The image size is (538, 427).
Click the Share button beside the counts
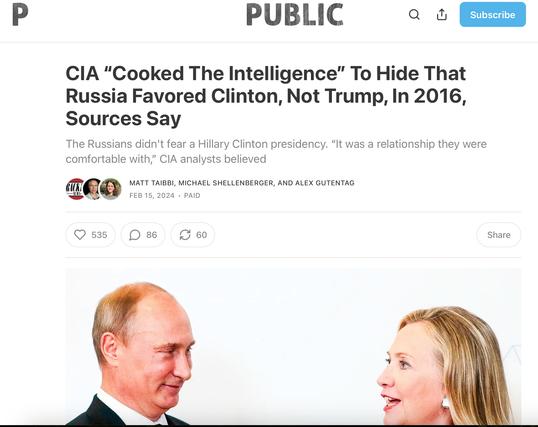pyautogui.click(x=499, y=235)
